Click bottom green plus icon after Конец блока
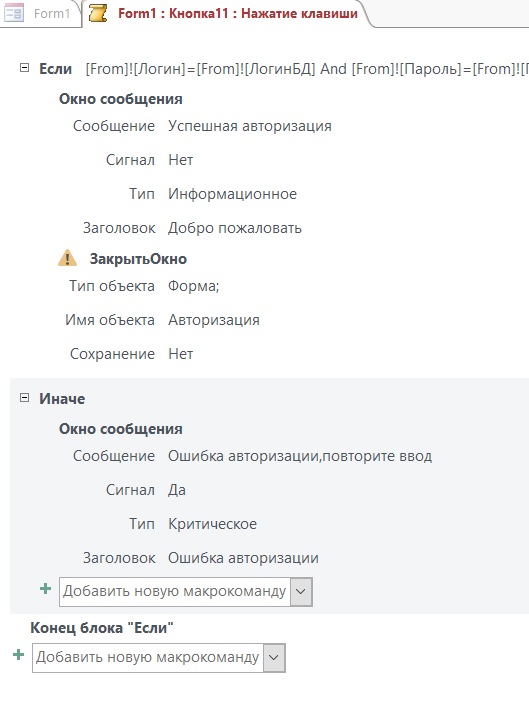529x712 pixels. [x=19, y=655]
